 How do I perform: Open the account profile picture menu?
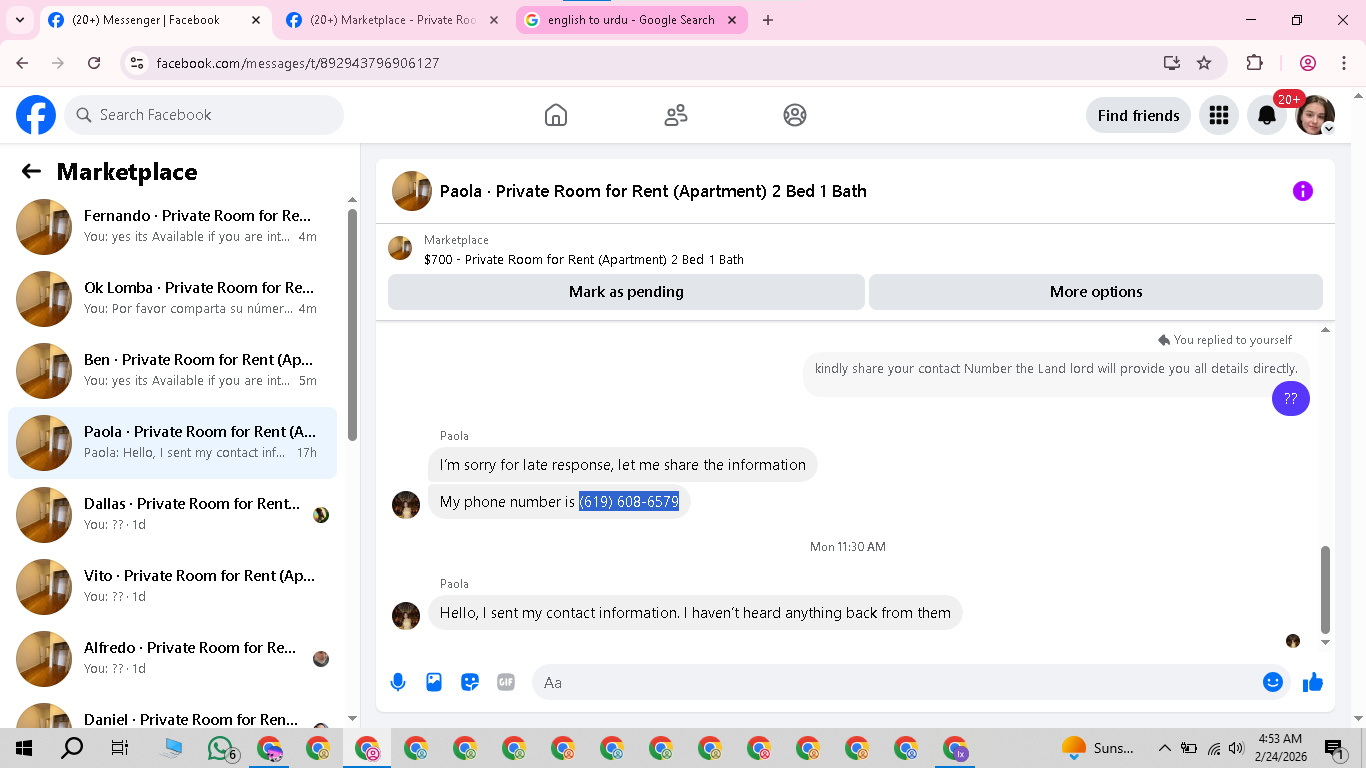pos(1315,115)
